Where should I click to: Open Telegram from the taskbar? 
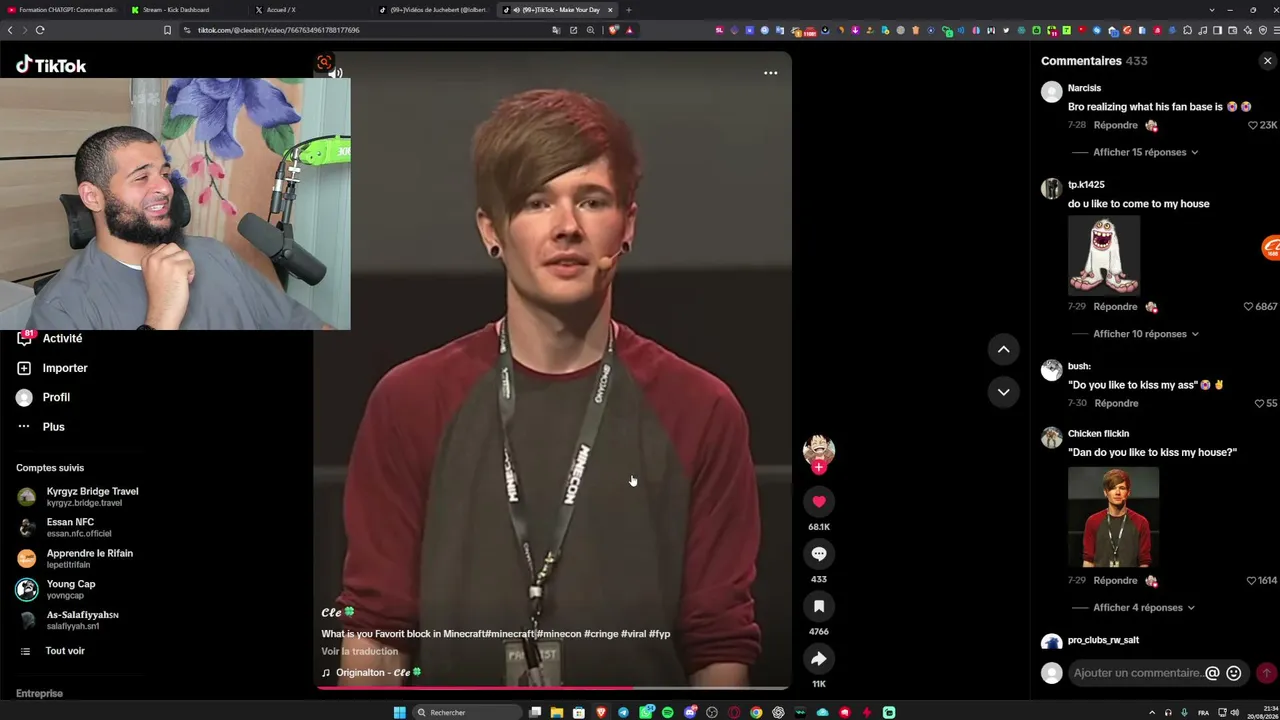[x=623, y=712]
